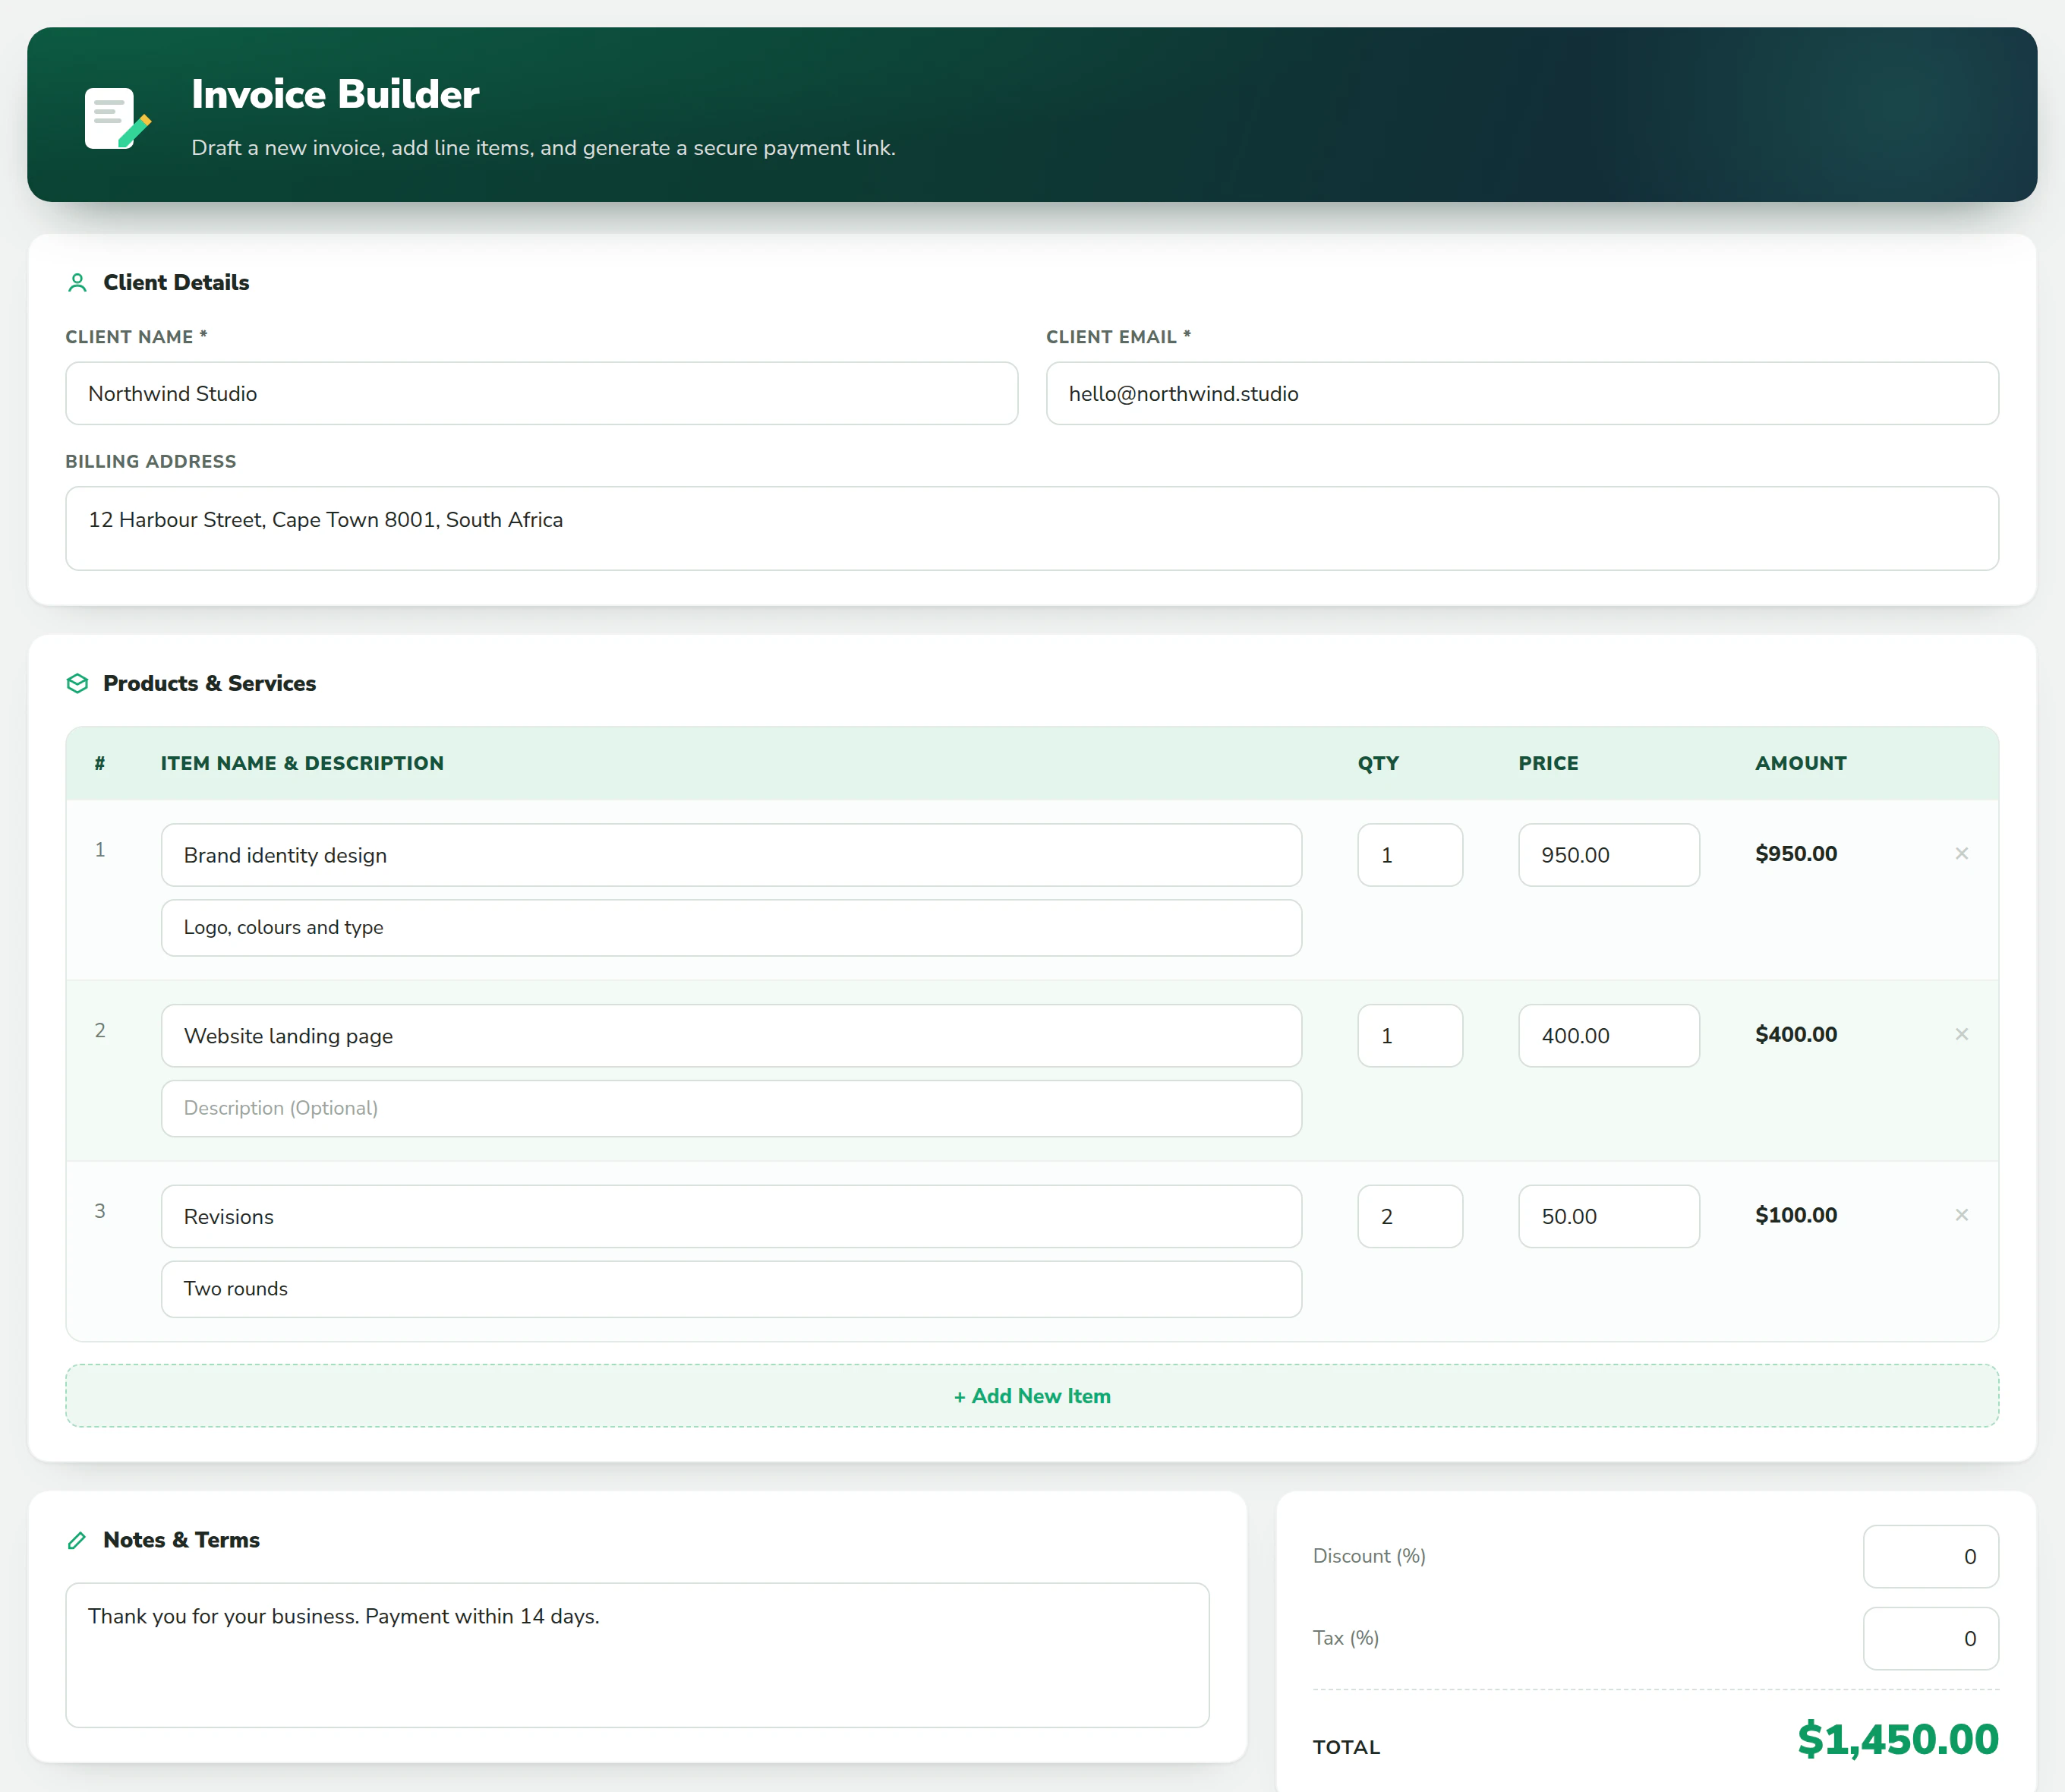Screen dimensions: 2065x1792
Task: Remove the Revisions line item
Action: [x=1961, y=1215]
